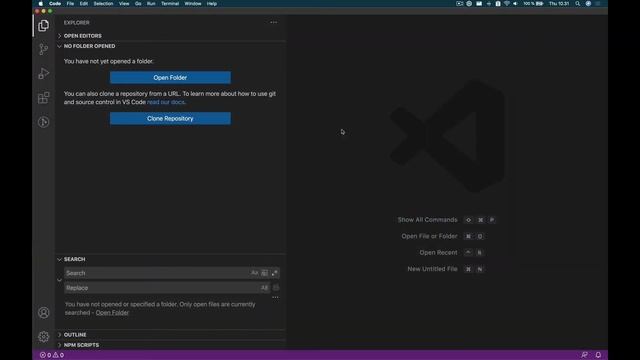Click the feedback icon in status bar
Viewport: 640px width, 360px height.
click(x=584, y=355)
